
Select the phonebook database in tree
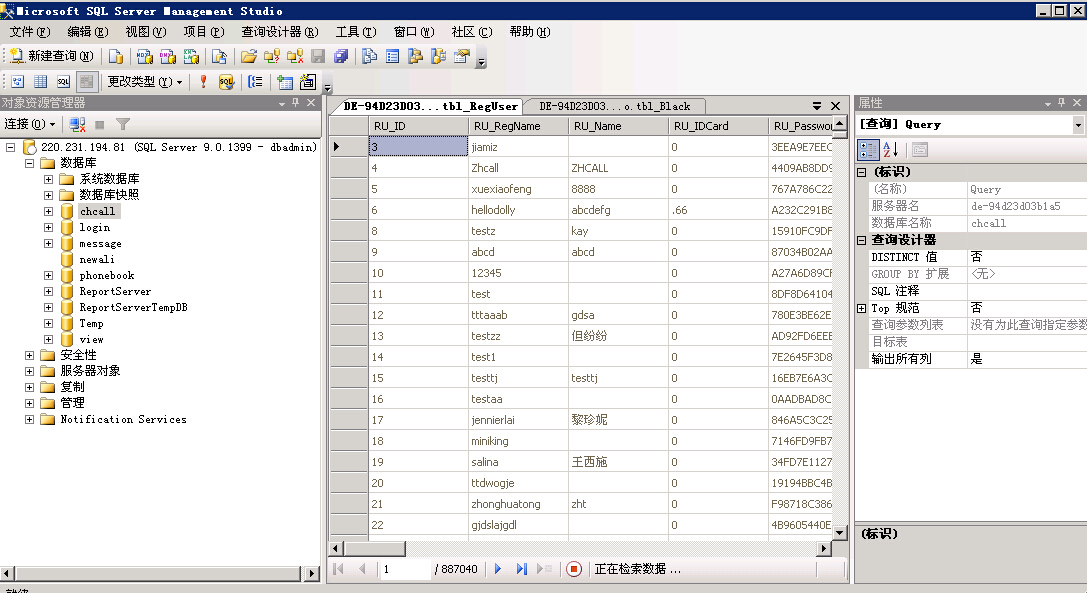[x=107, y=275]
